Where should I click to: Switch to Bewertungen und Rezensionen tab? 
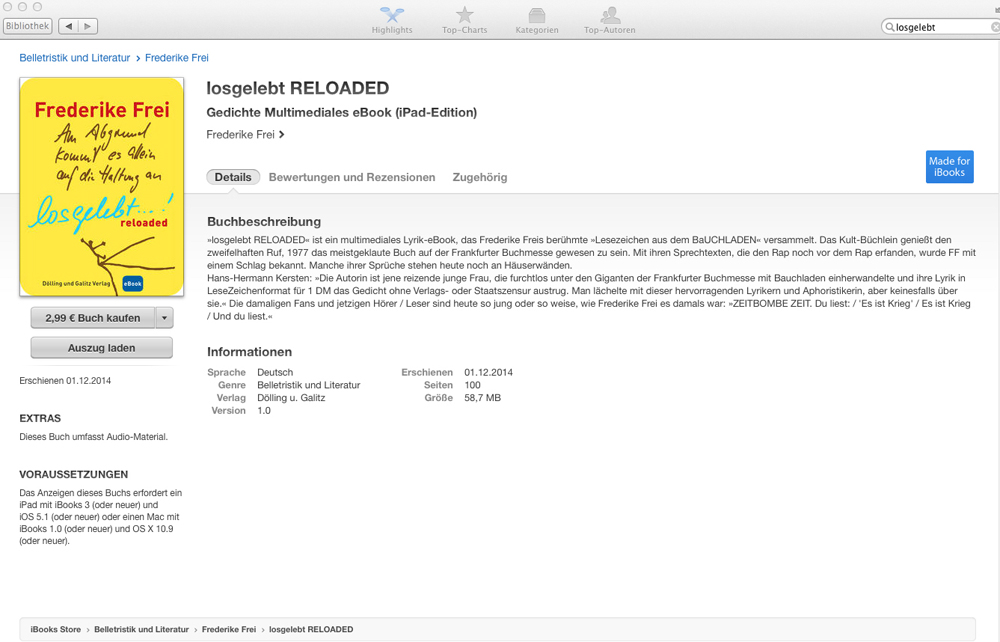tap(352, 177)
